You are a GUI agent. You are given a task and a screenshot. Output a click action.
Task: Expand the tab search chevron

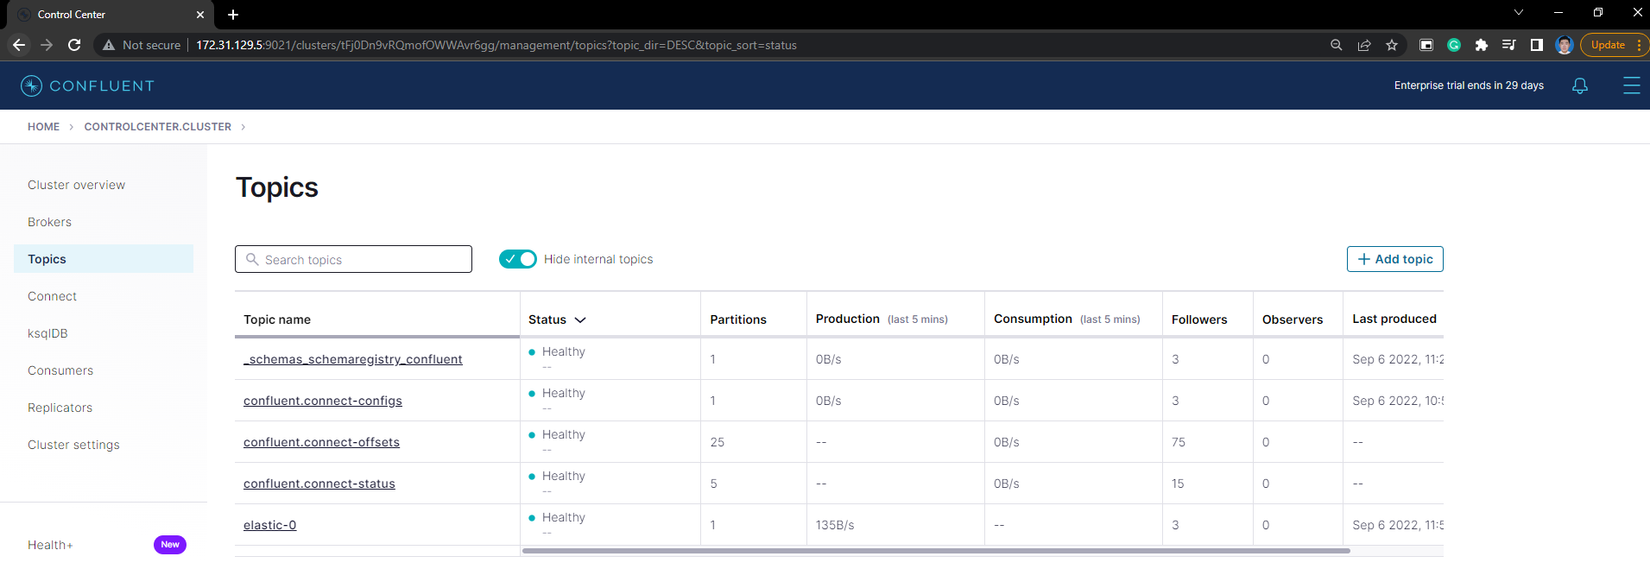[1518, 13]
